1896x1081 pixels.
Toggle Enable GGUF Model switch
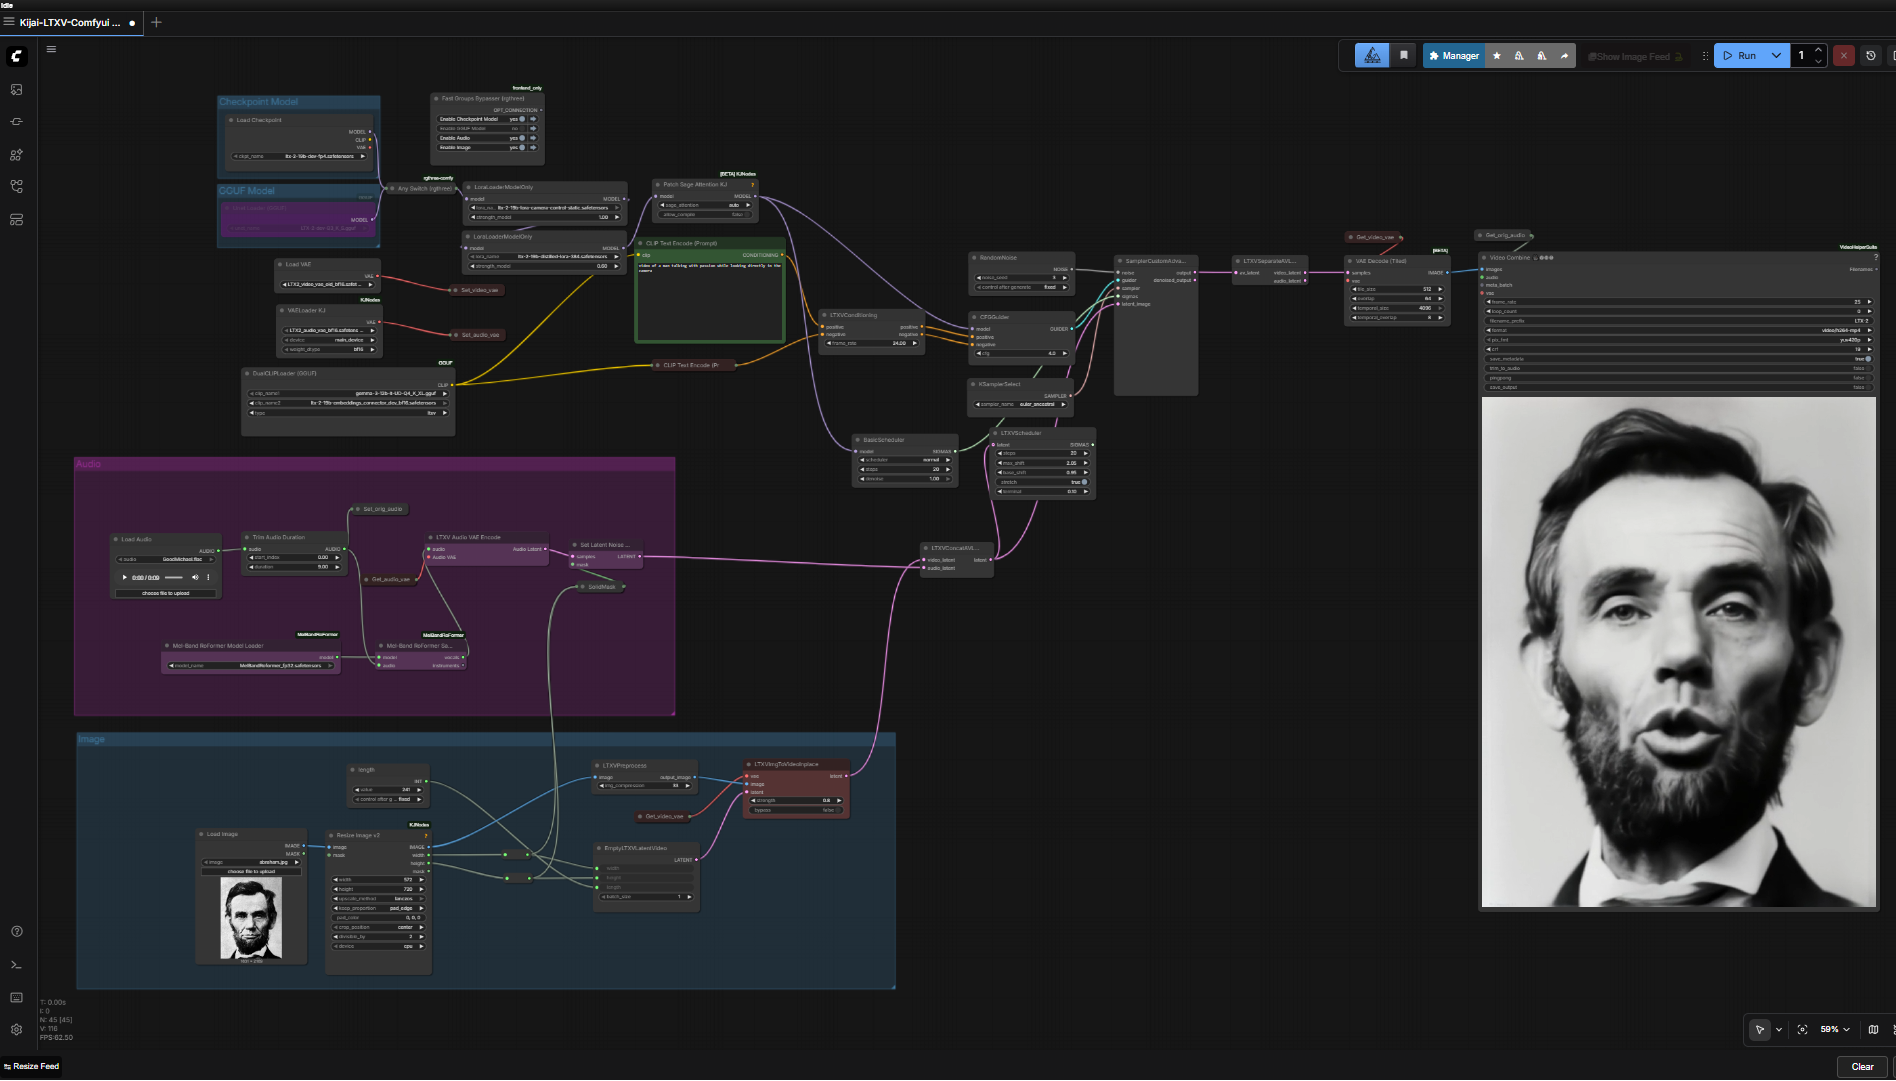[x=522, y=129]
